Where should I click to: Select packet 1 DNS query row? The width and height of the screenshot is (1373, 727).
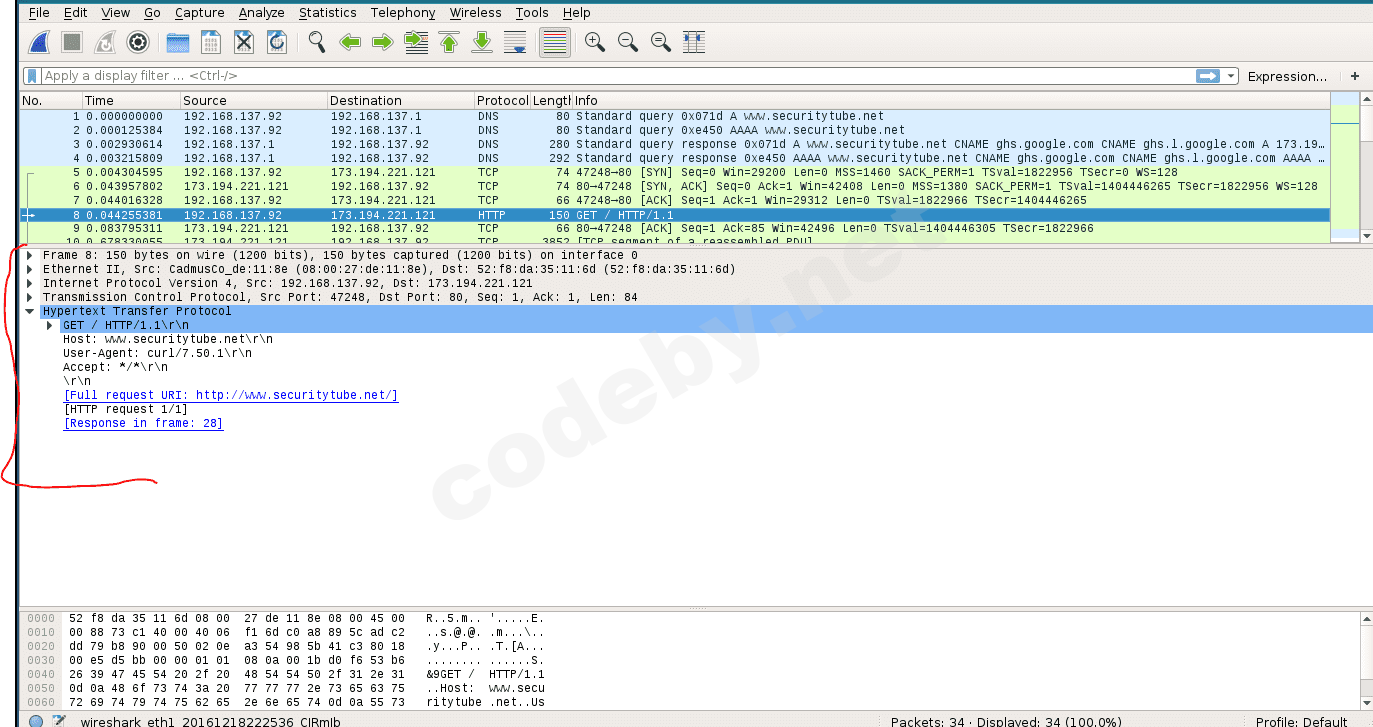point(675,116)
